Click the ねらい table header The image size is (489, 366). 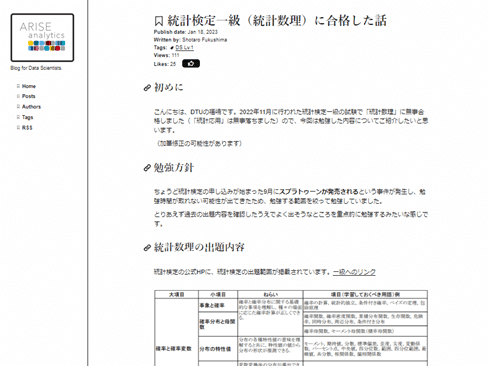click(x=270, y=294)
